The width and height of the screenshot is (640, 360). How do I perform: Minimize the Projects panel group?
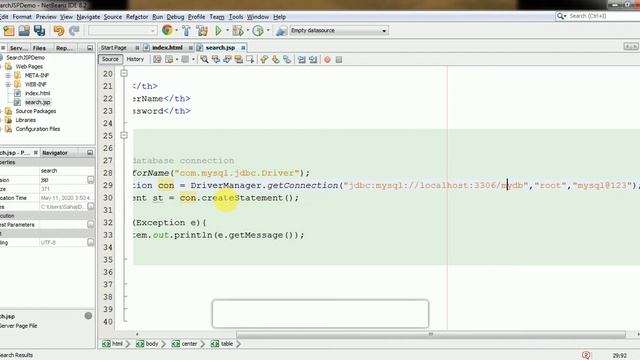90,48
